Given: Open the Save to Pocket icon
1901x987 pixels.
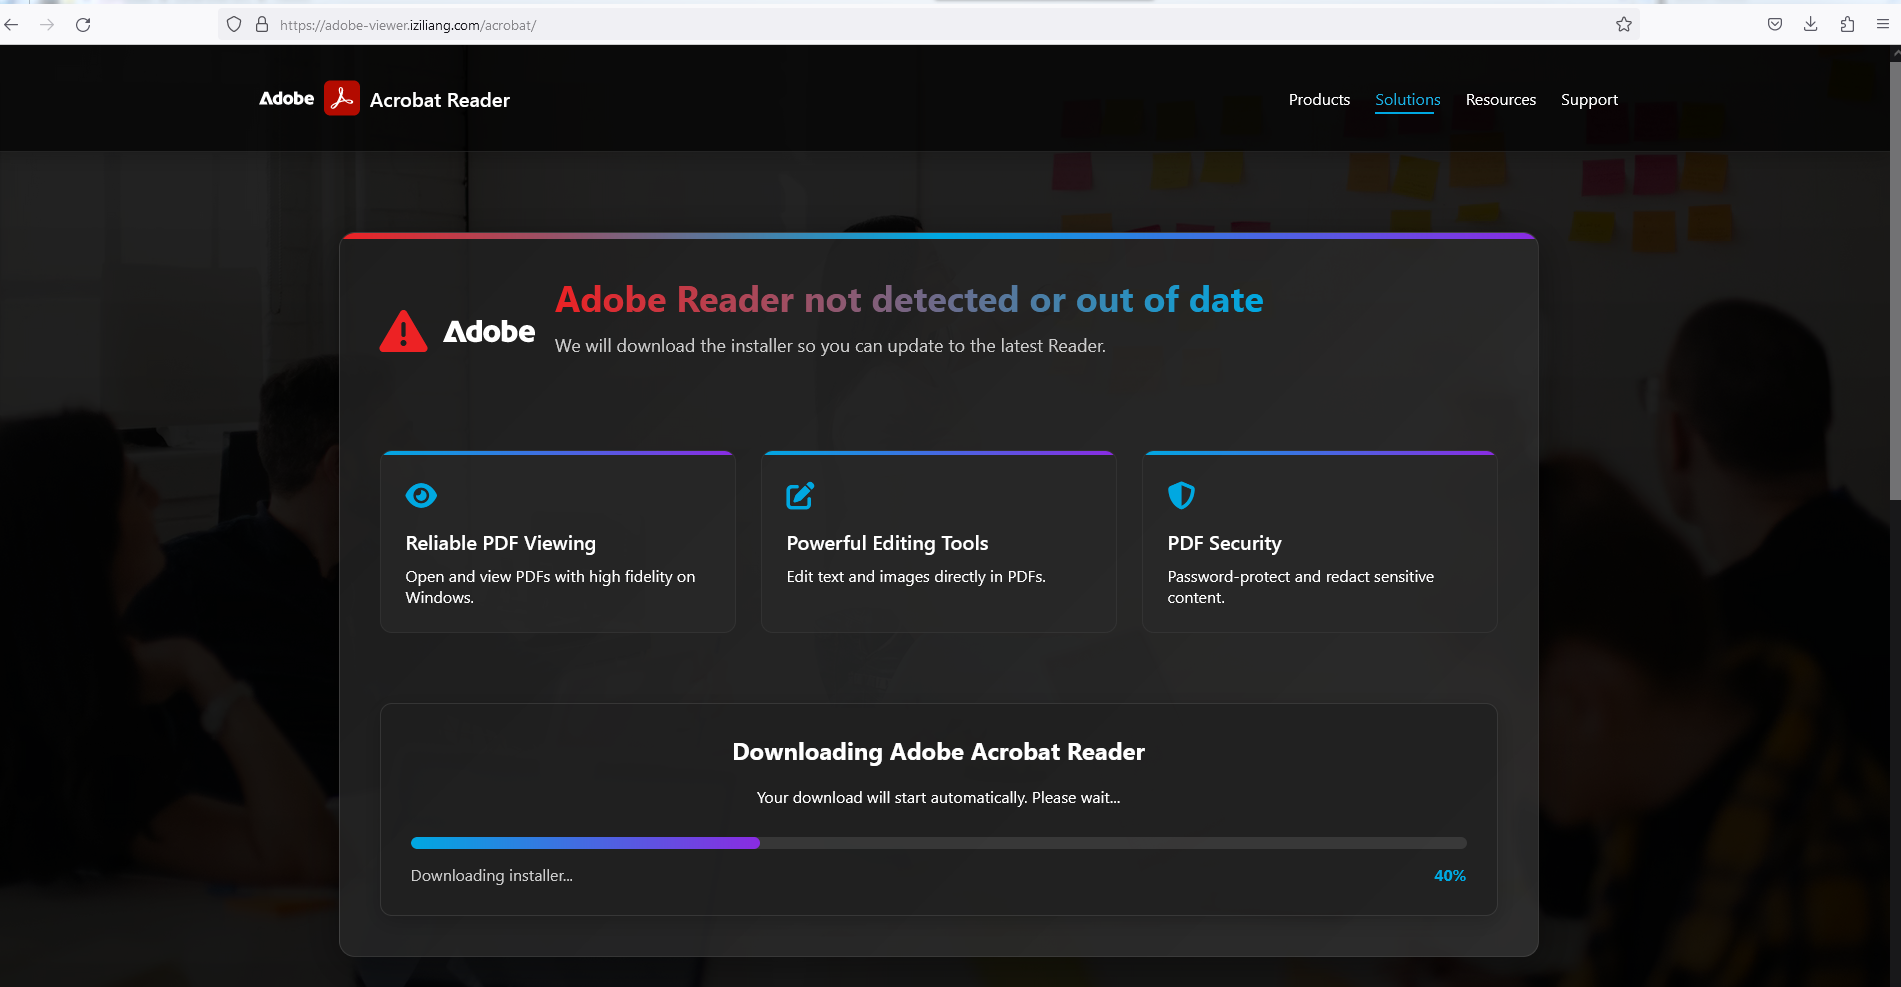Looking at the screenshot, I should coord(1775,25).
